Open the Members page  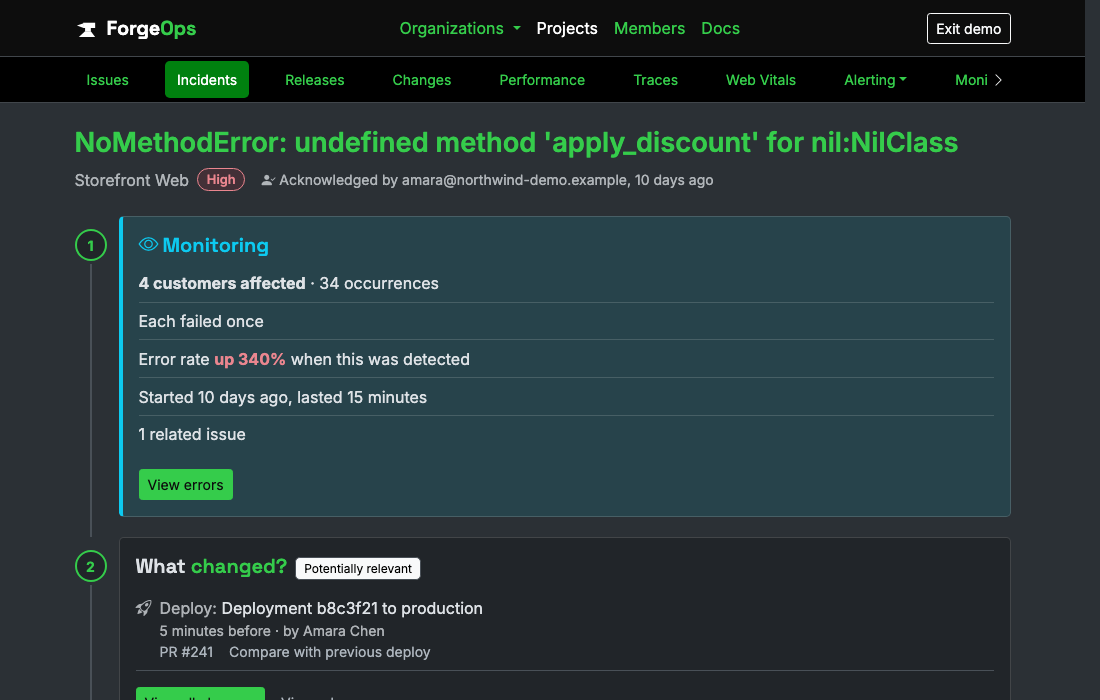coord(649,29)
